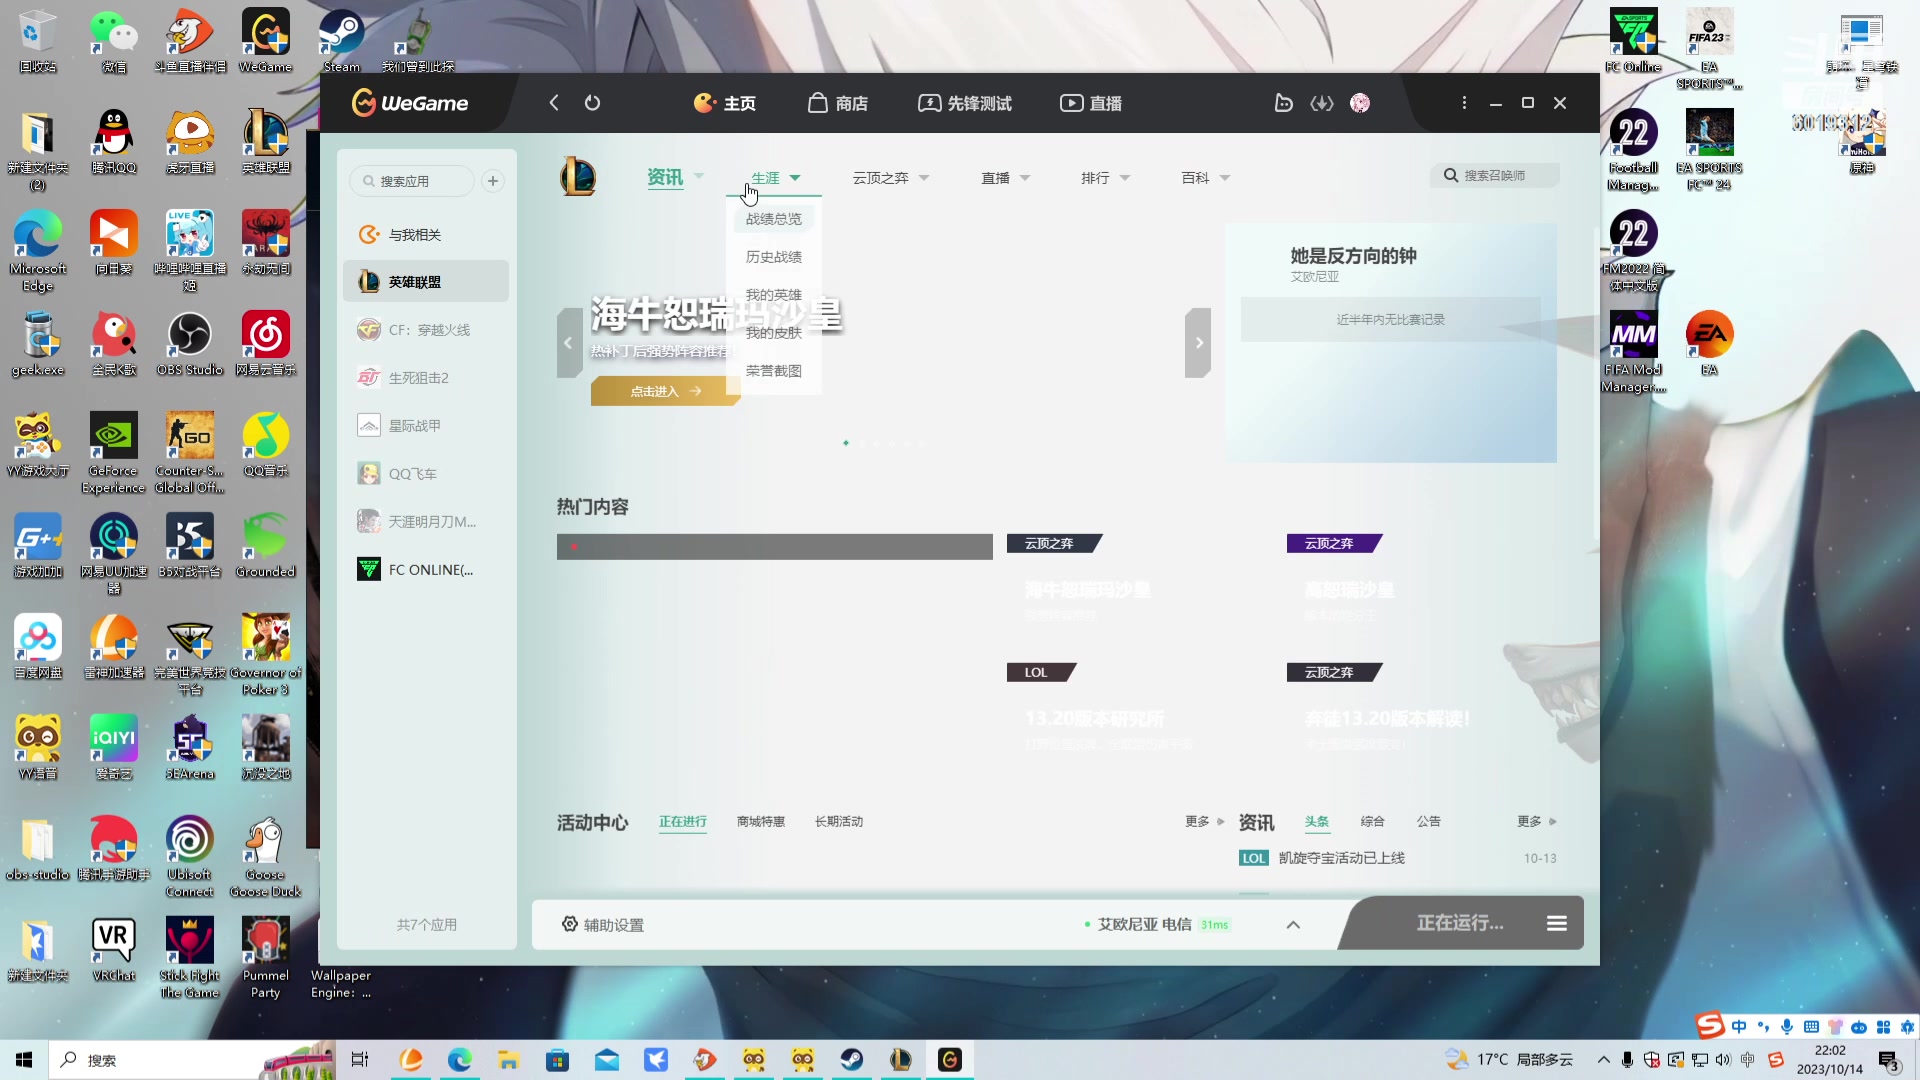Switch to 正在进行 activity tab
1920x1080 pixels.
tap(683, 822)
